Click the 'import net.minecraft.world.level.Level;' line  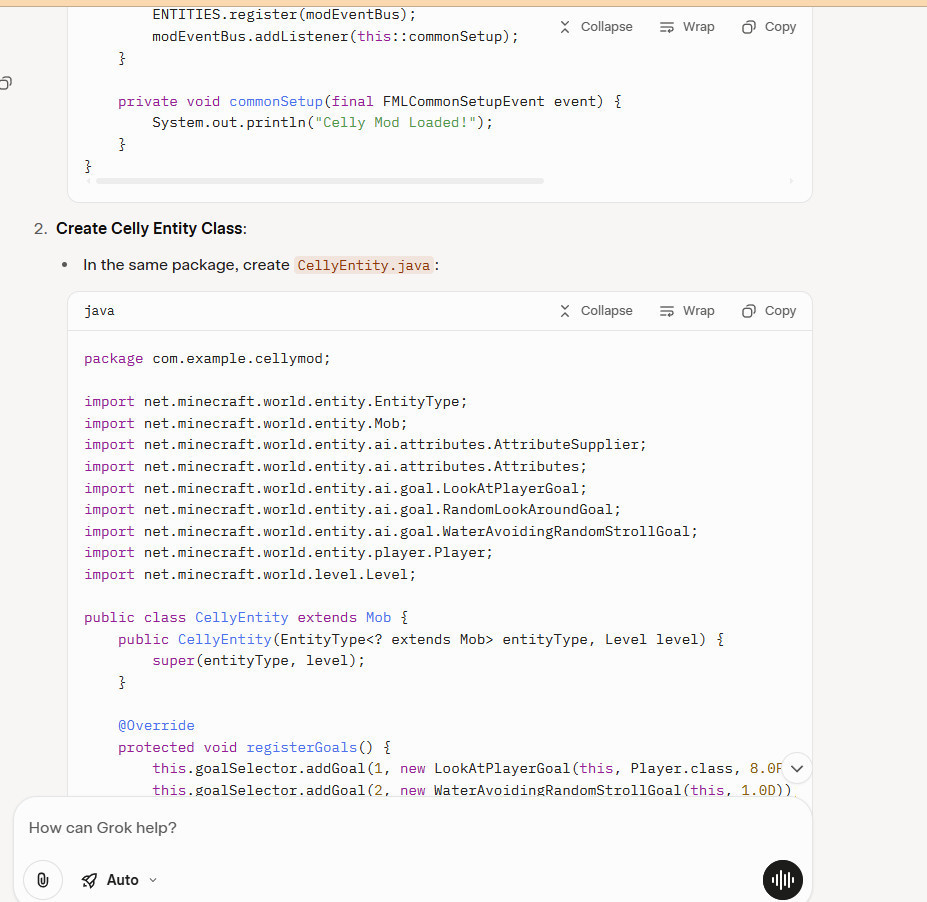coord(249,575)
